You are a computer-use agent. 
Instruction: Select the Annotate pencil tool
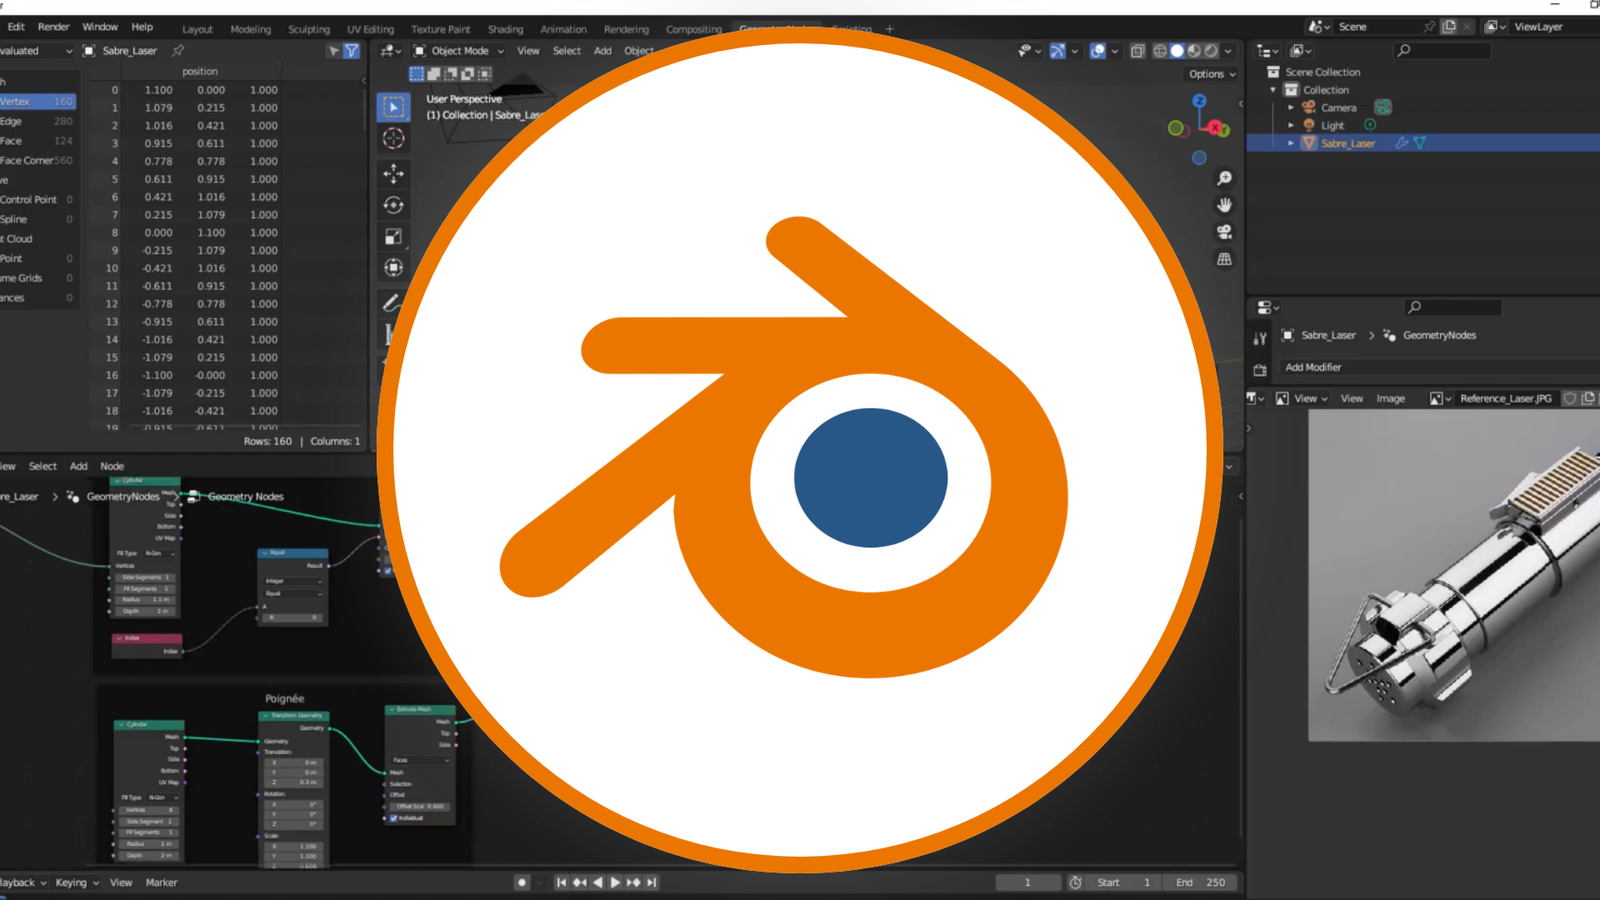coord(391,302)
